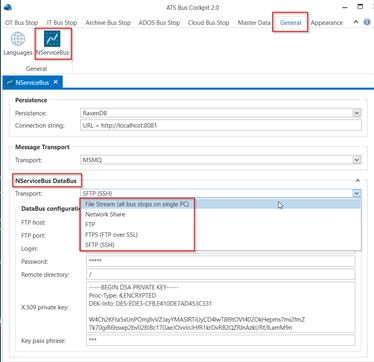Switch to the IT Bus Stop tab

coord(62,23)
